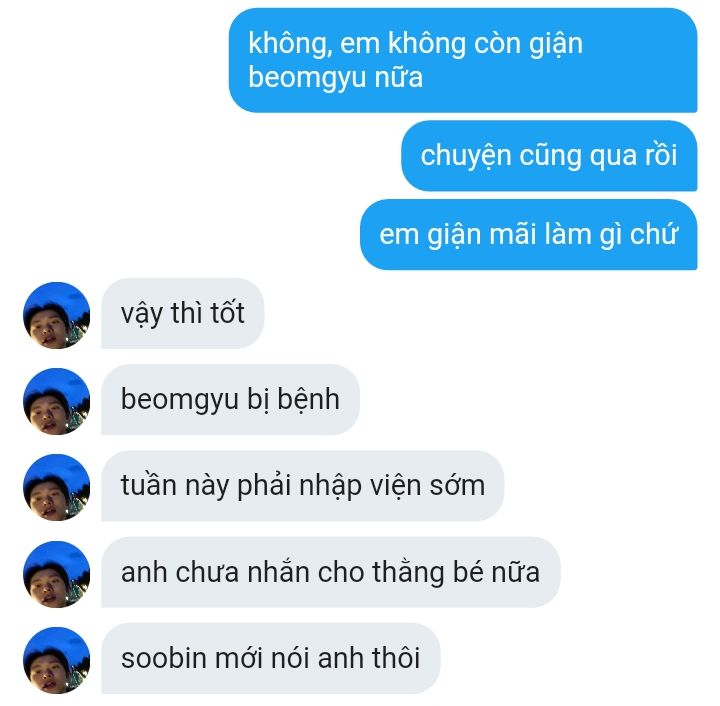This screenshot has width=720, height=706.
Task: Tap the 'beomgyu bị bệnh' message bubble
Action: click(230, 399)
